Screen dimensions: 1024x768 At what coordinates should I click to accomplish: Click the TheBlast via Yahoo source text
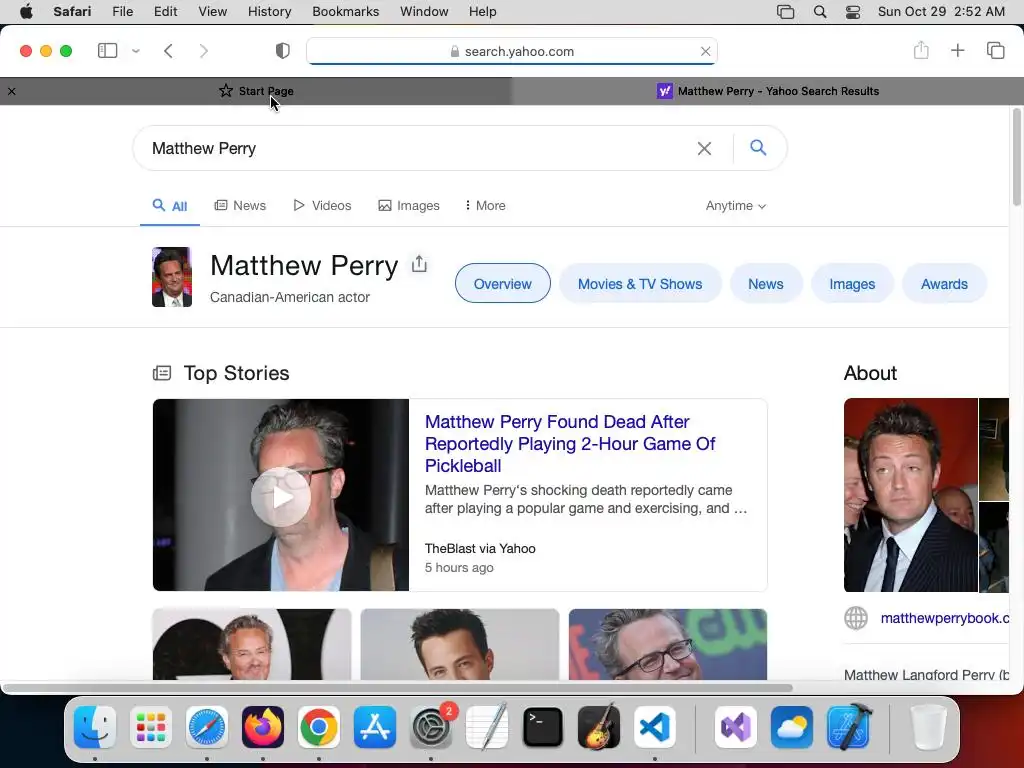[x=480, y=549]
